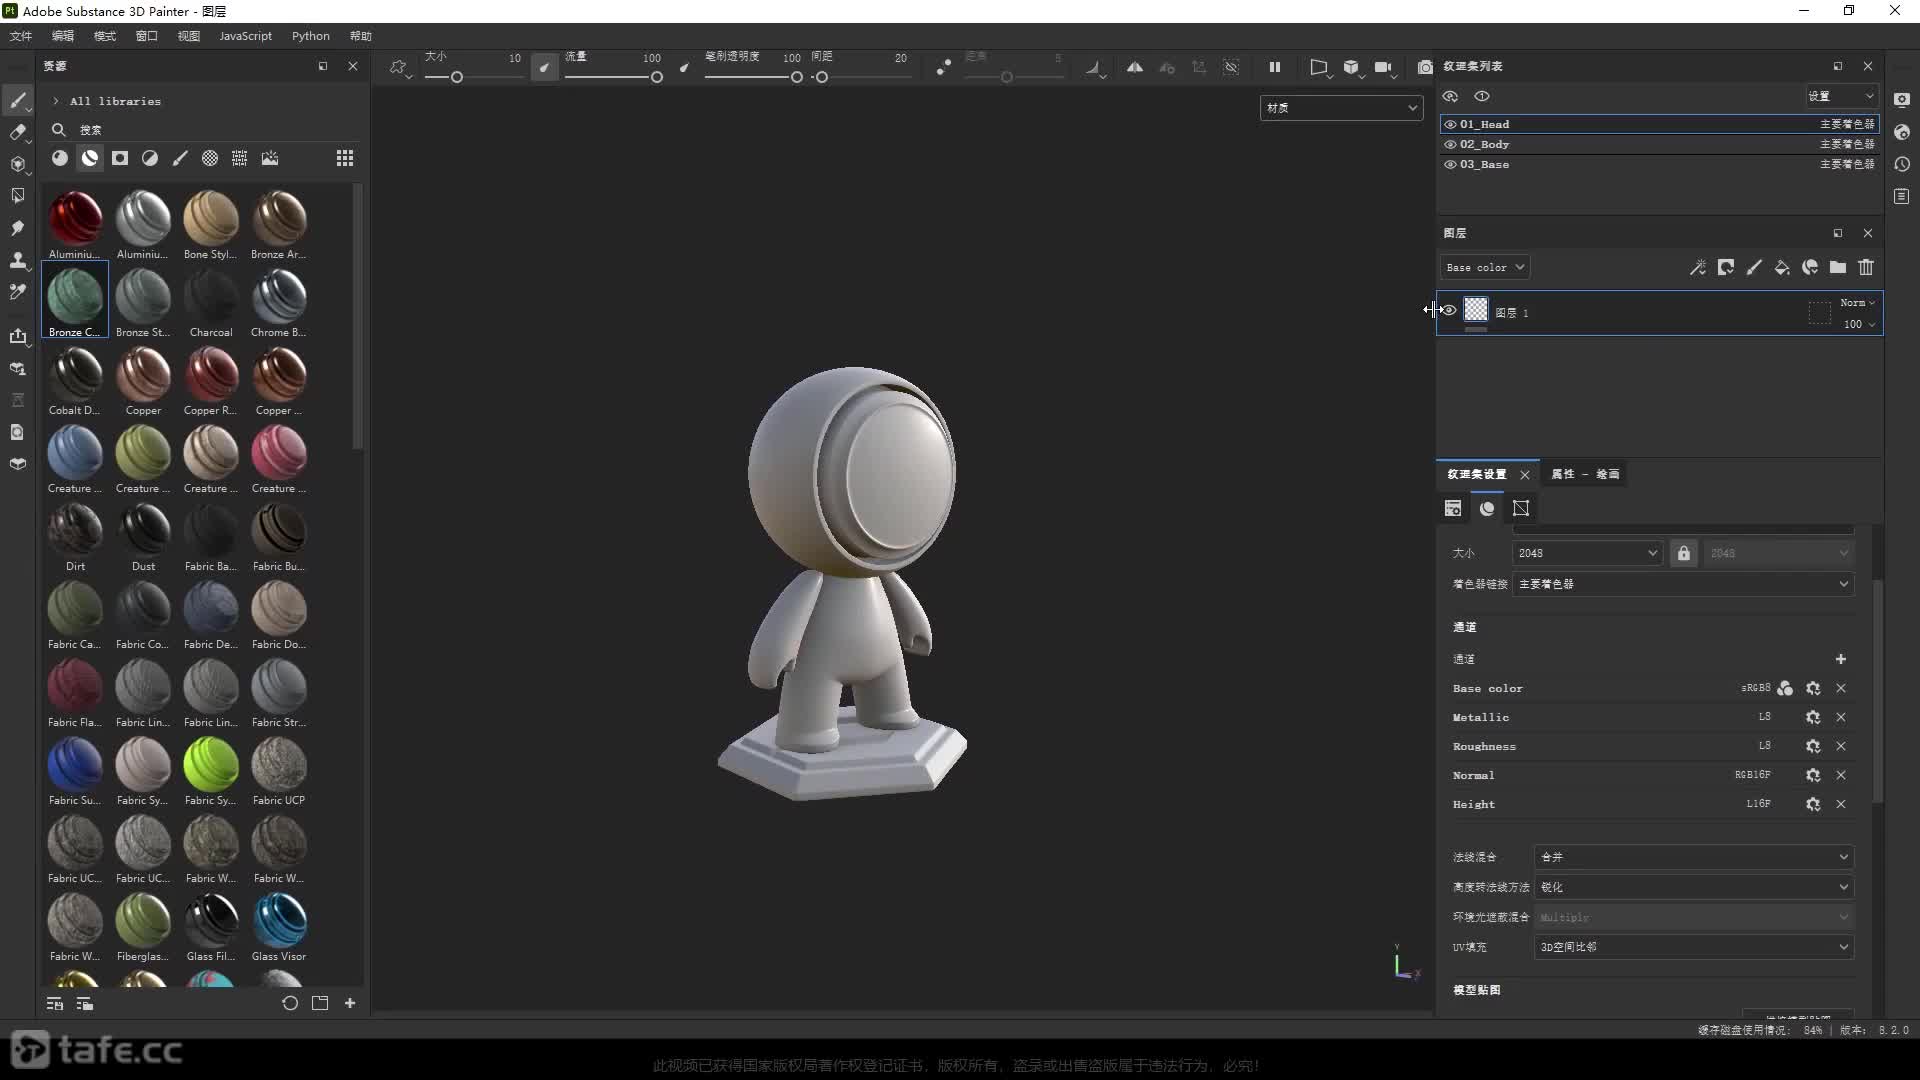Open the 合并 normal mixing dropdown
The height and width of the screenshot is (1080, 1920).
click(x=1694, y=857)
